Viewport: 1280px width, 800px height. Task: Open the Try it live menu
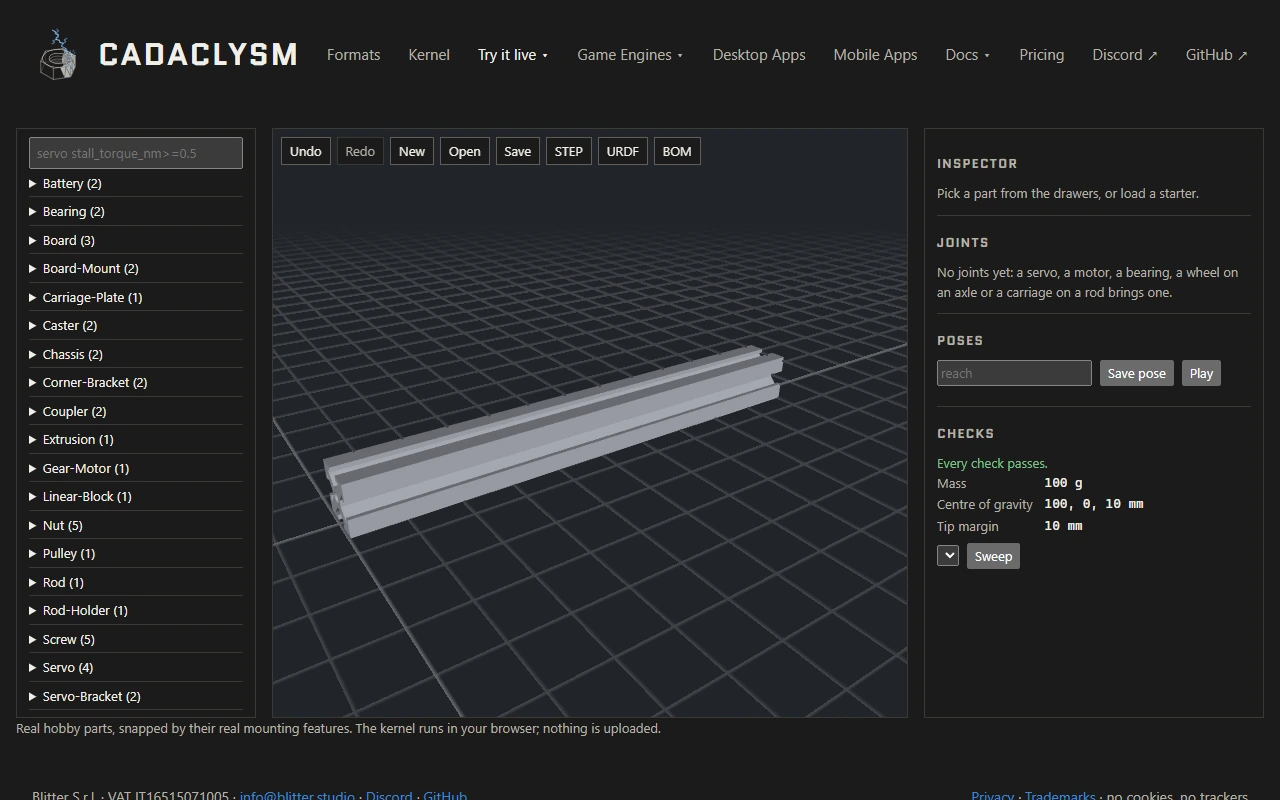pos(513,55)
